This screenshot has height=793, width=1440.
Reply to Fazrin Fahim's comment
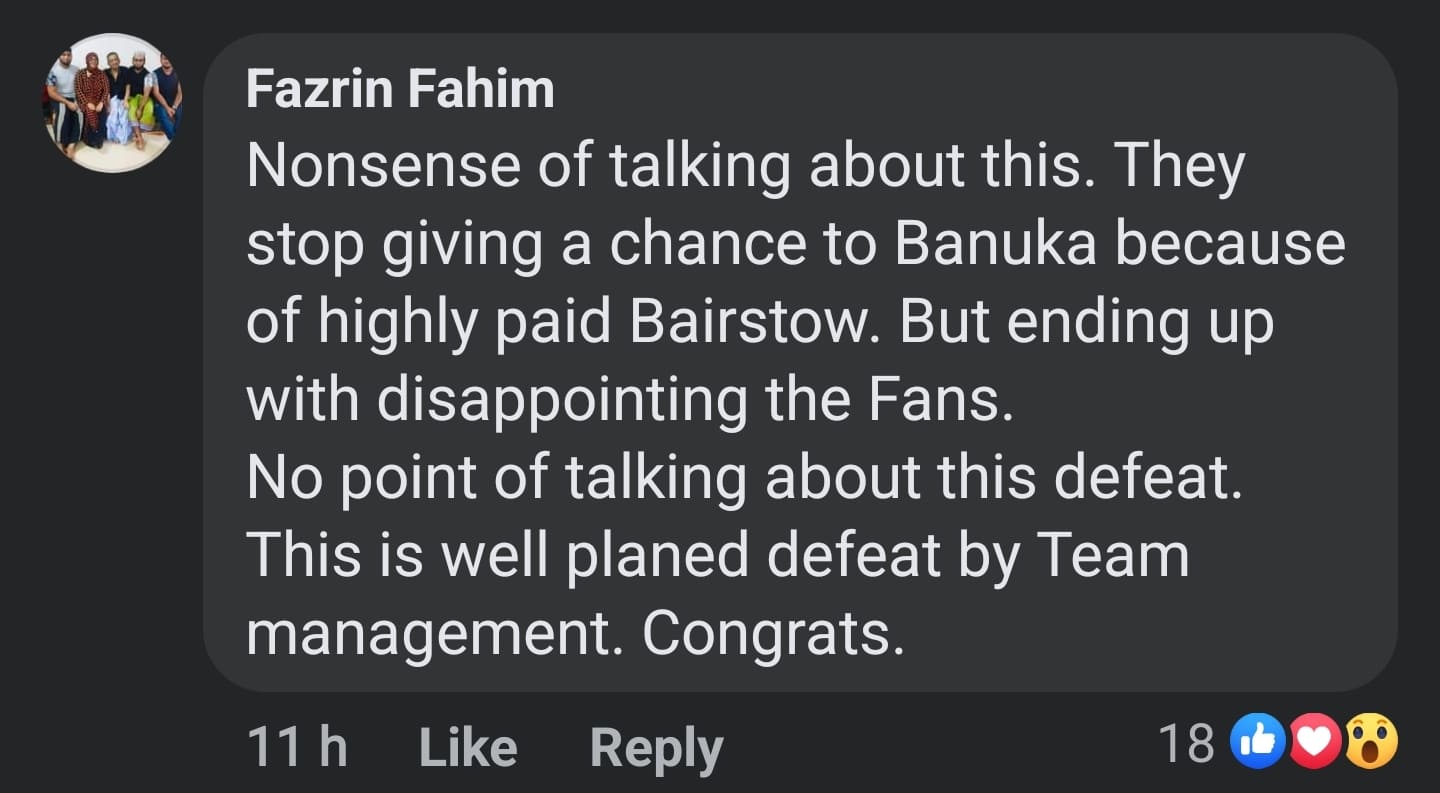[656, 748]
